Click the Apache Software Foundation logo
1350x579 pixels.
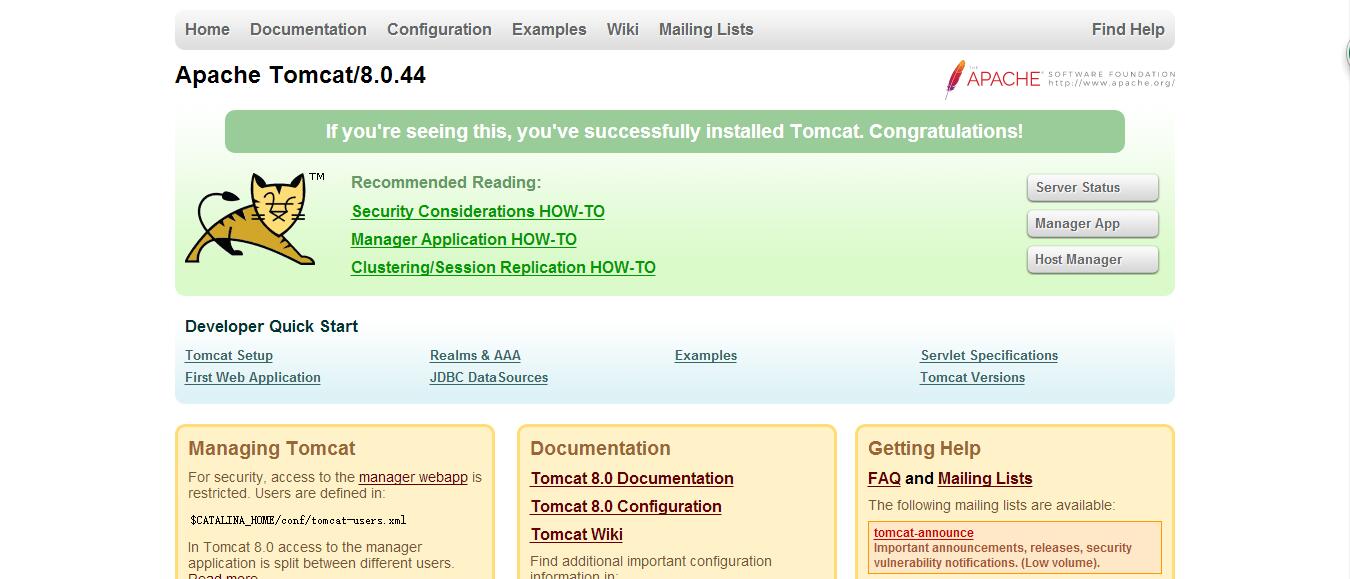tap(1060, 79)
